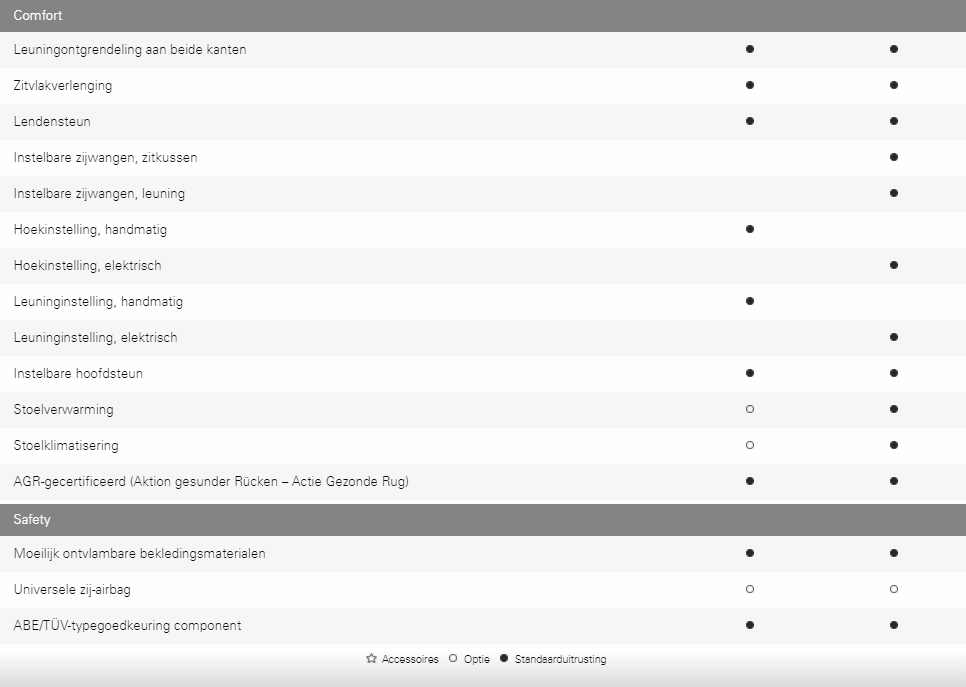
Task: Click the AGR-gecertificeerd row label
Action: tap(211, 482)
